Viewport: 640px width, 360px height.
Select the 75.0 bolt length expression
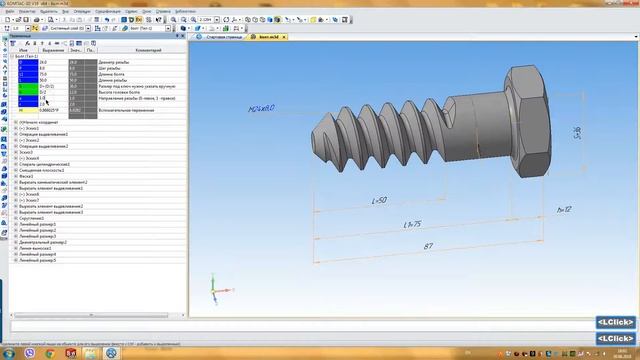(53, 74)
